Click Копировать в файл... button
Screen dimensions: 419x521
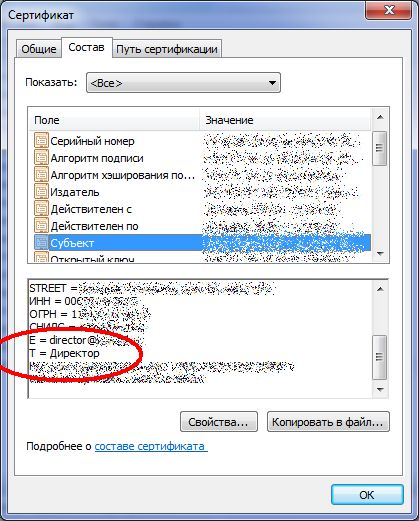(x=328, y=422)
